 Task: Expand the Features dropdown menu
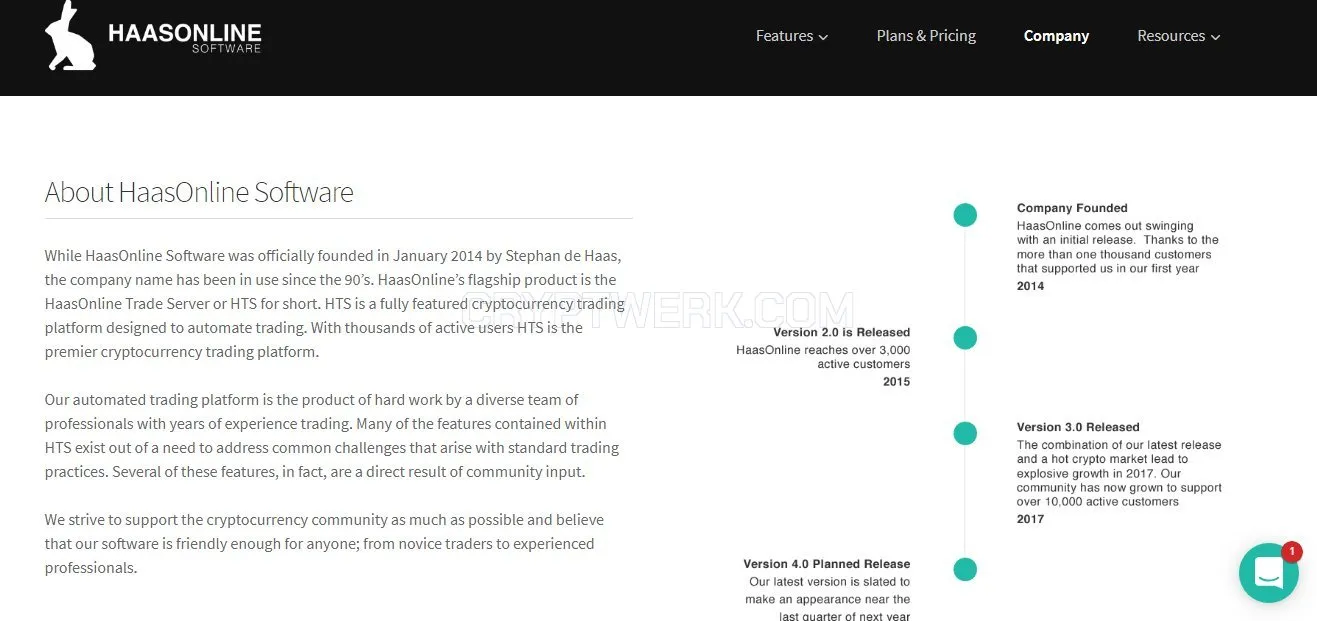point(791,36)
